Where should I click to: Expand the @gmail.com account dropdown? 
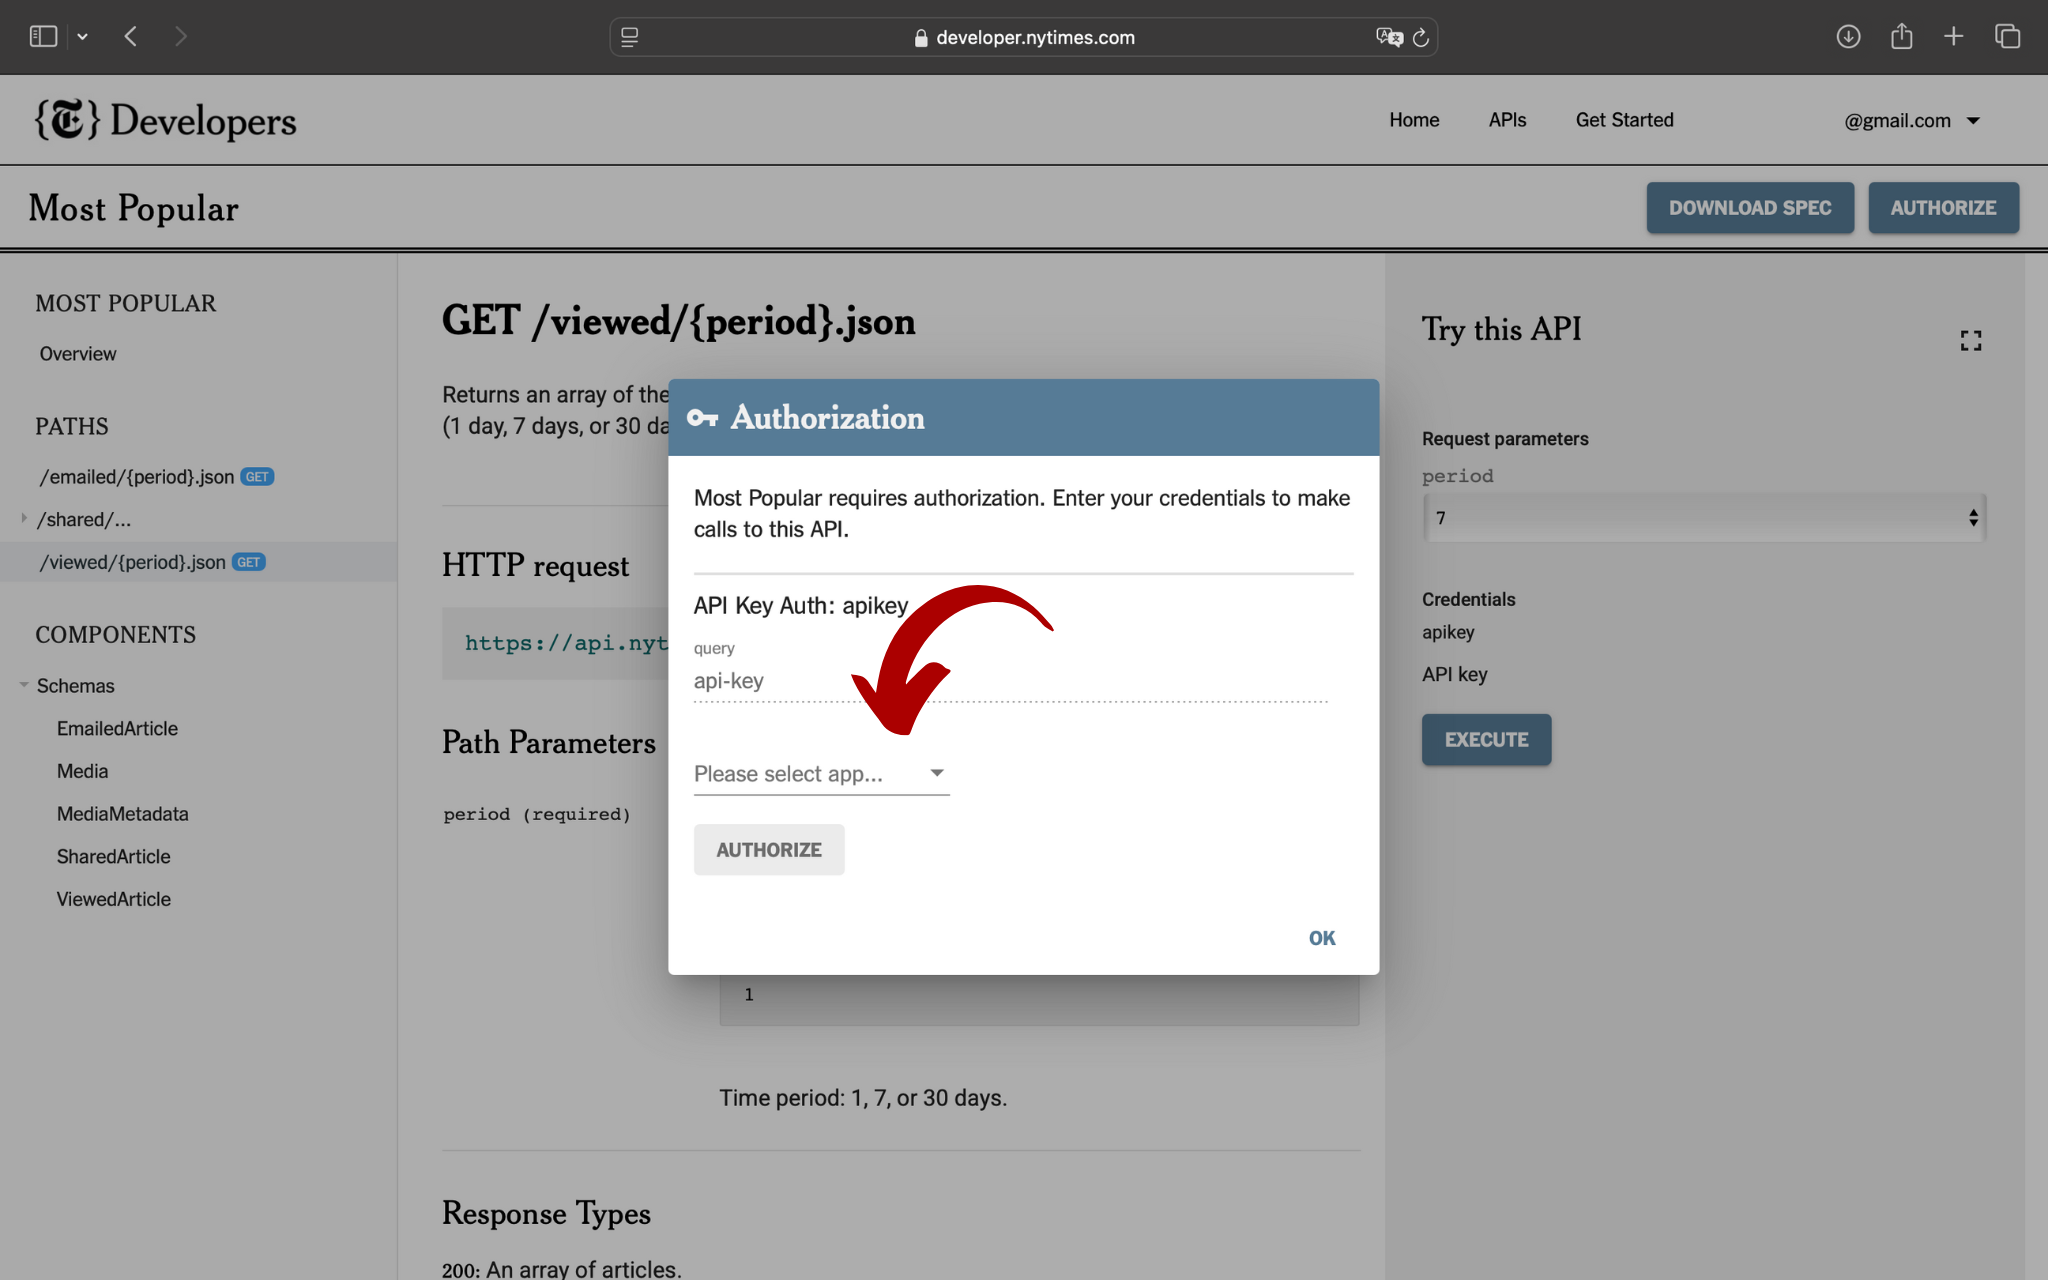point(1912,121)
